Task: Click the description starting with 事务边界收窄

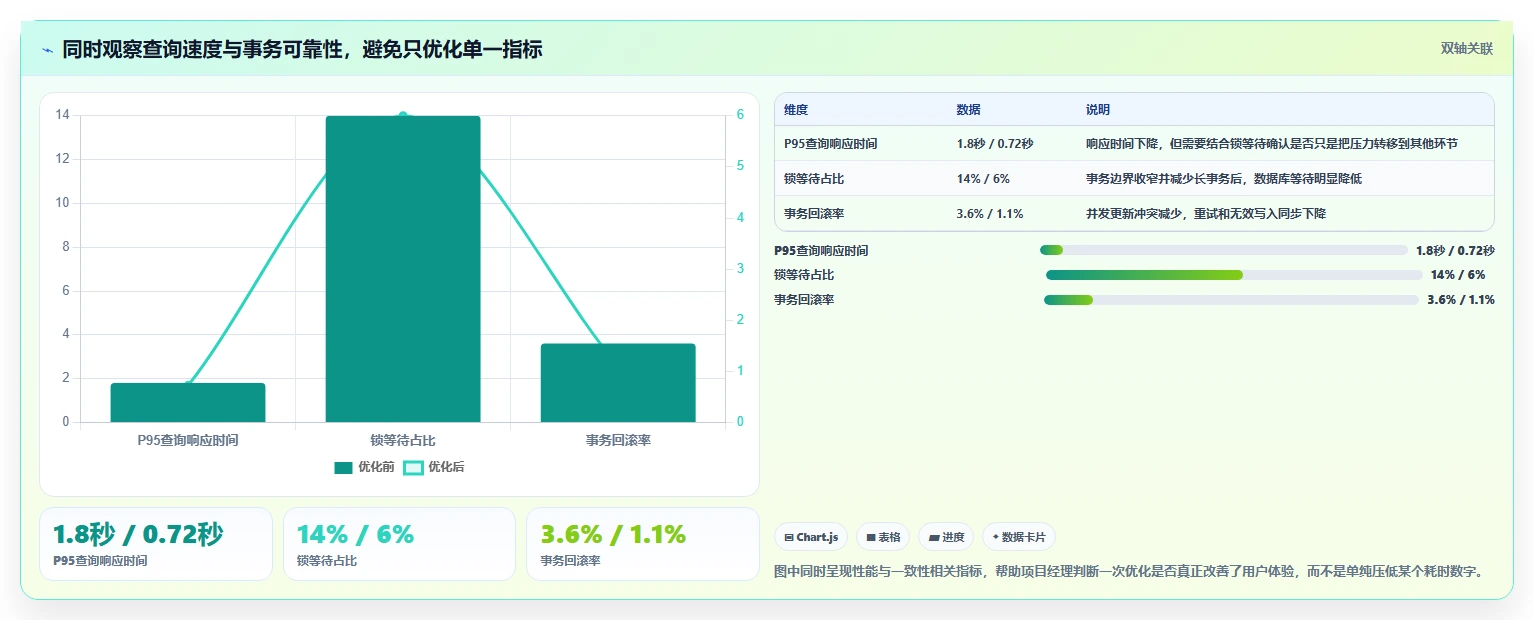Action: pos(1224,179)
